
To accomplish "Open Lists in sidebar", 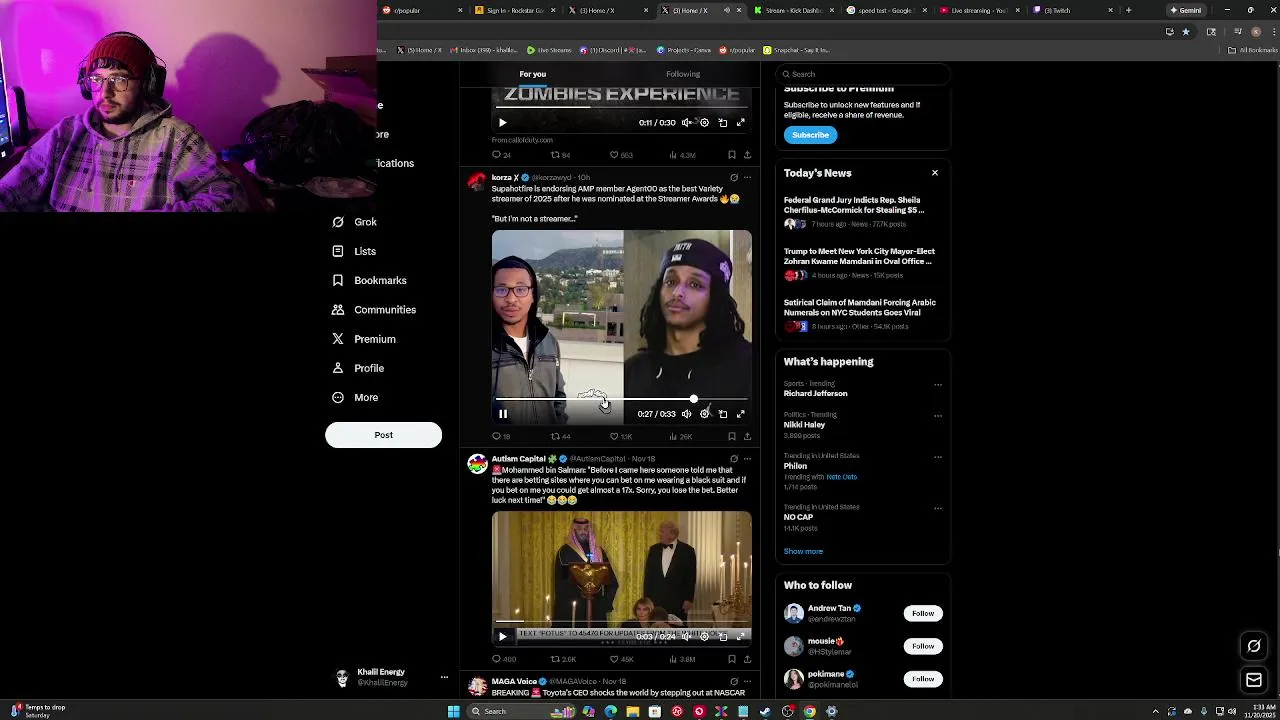I will click(x=353, y=251).
